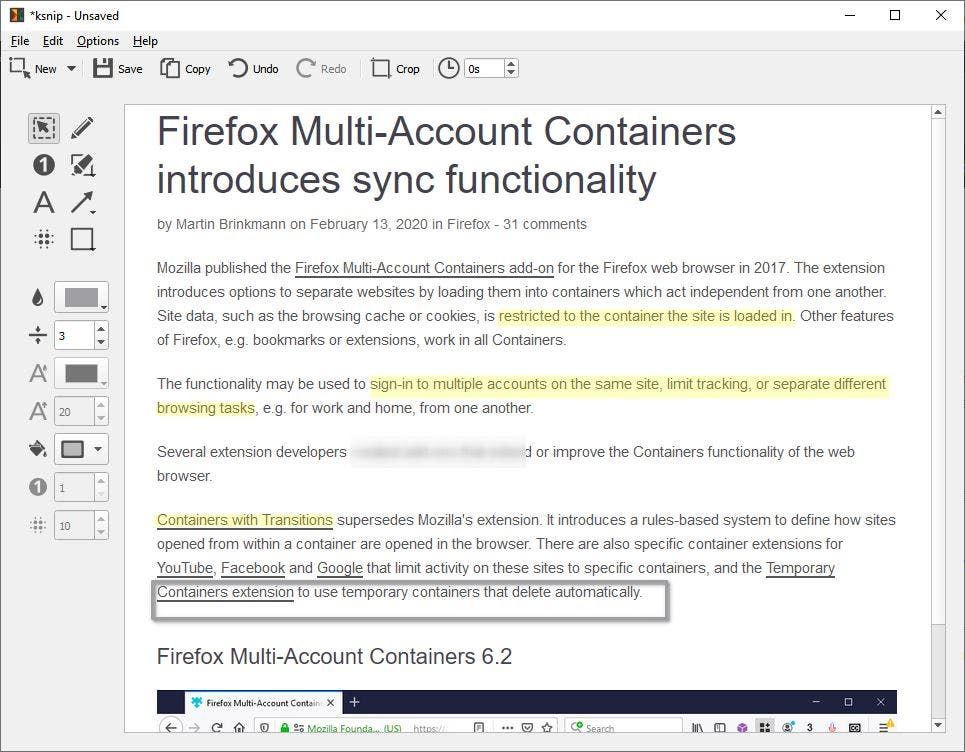Select the Rectangle shape tool
Image resolution: width=965 pixels, height=752 pixels.
pos(82,239)
